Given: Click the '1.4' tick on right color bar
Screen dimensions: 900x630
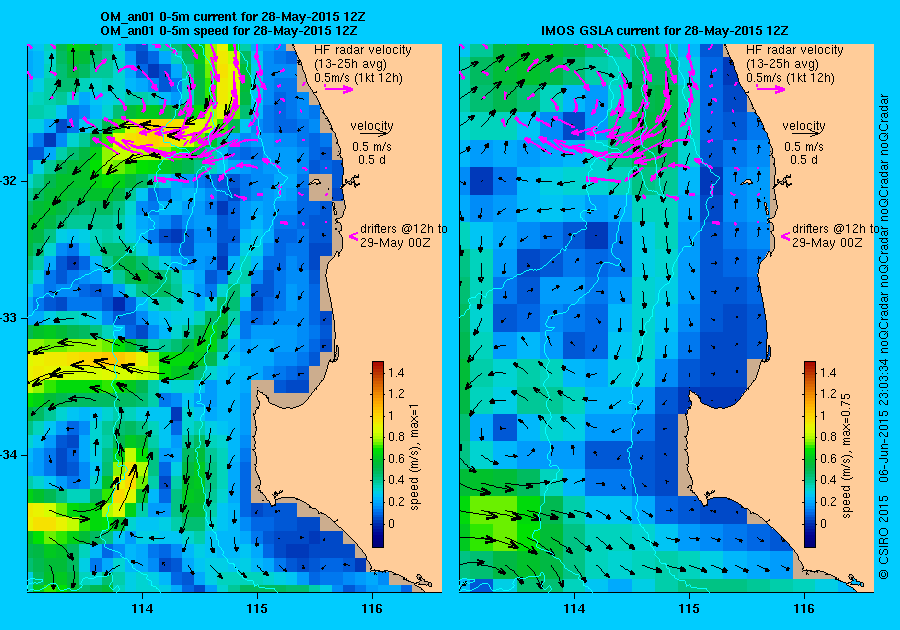Looking at the screenshot, I should point(828,372).
